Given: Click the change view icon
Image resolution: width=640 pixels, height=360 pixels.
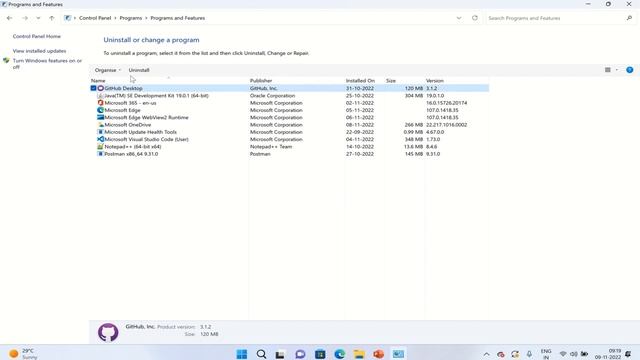Looking at the screenshot, I should [608, 70].
